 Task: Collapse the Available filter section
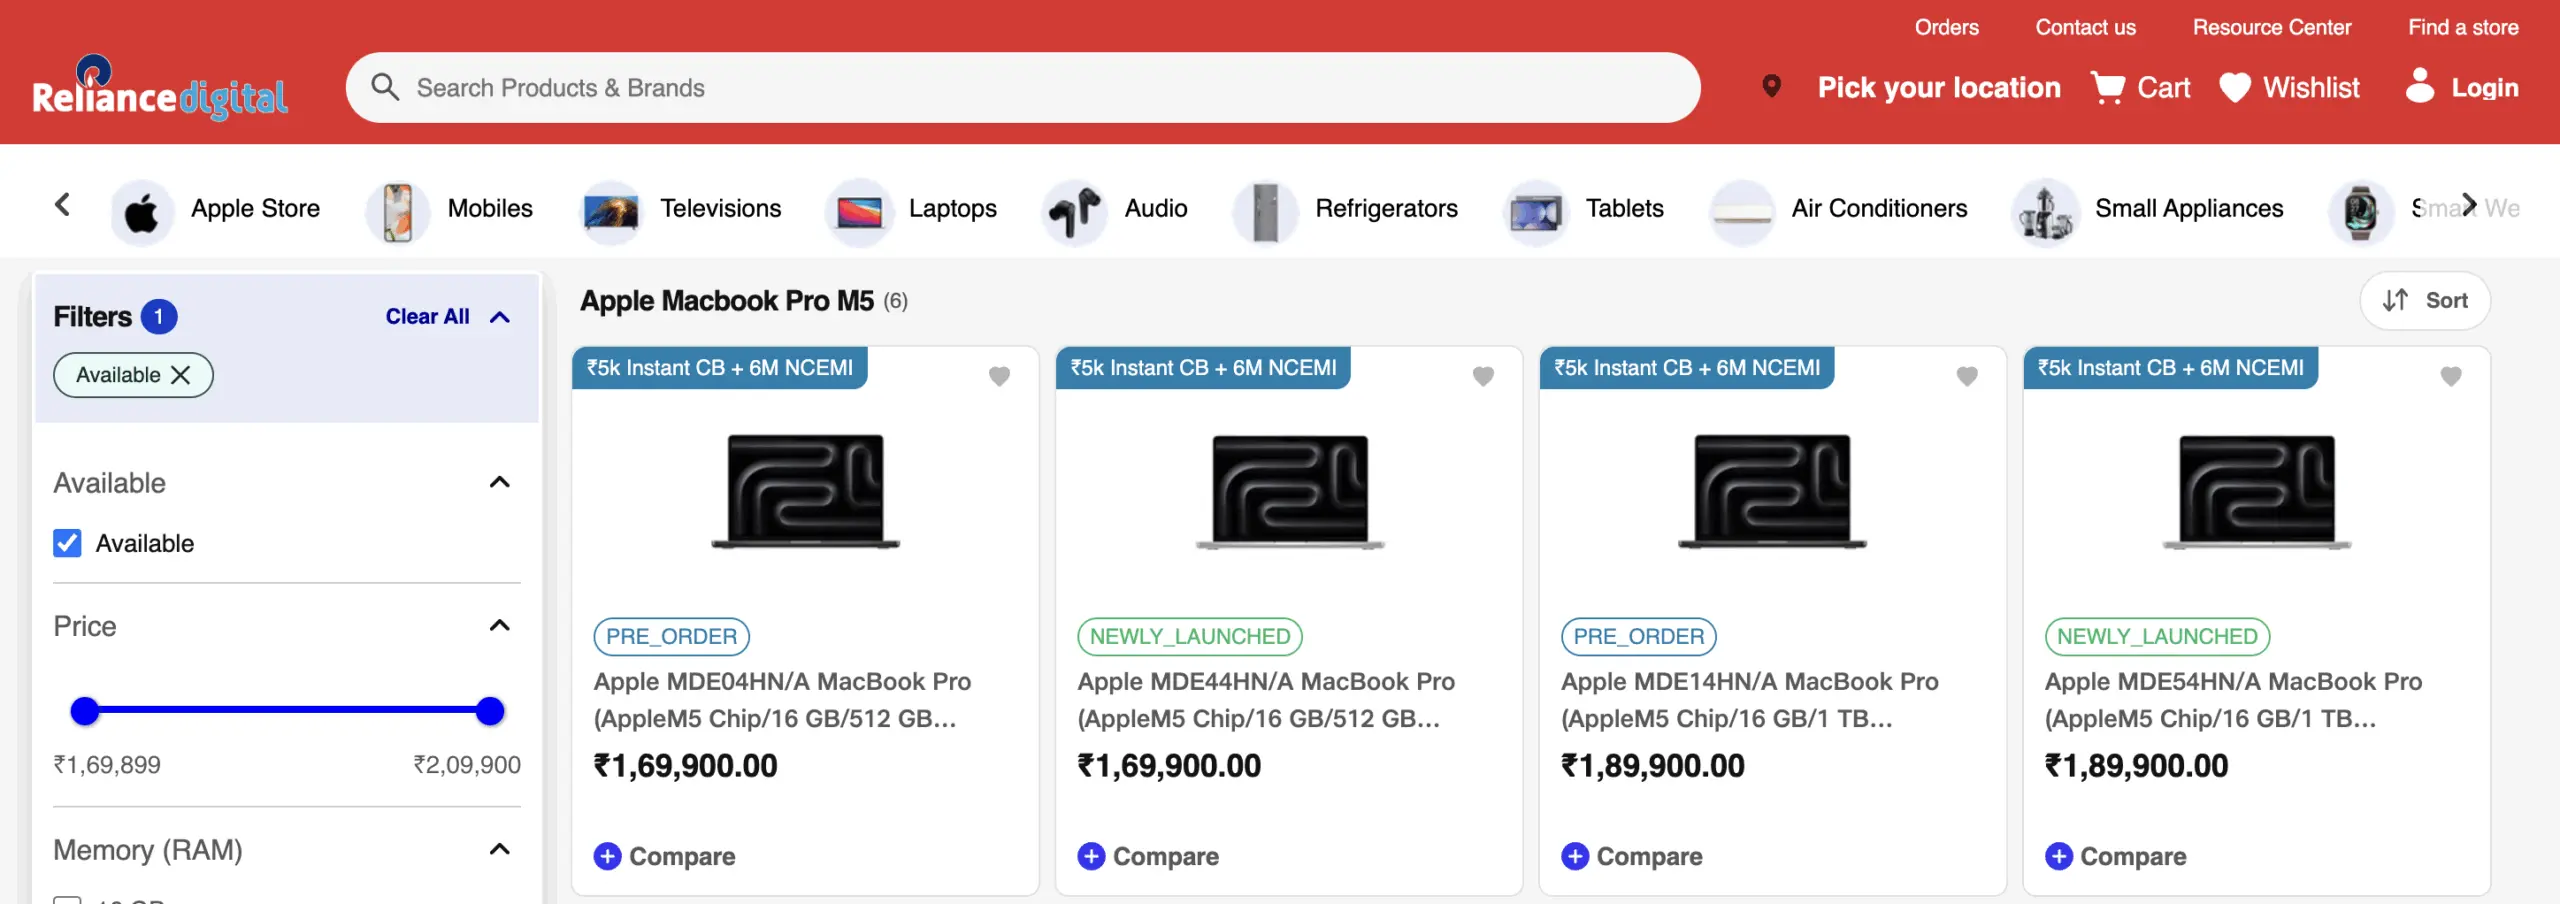tap(500, 483)
